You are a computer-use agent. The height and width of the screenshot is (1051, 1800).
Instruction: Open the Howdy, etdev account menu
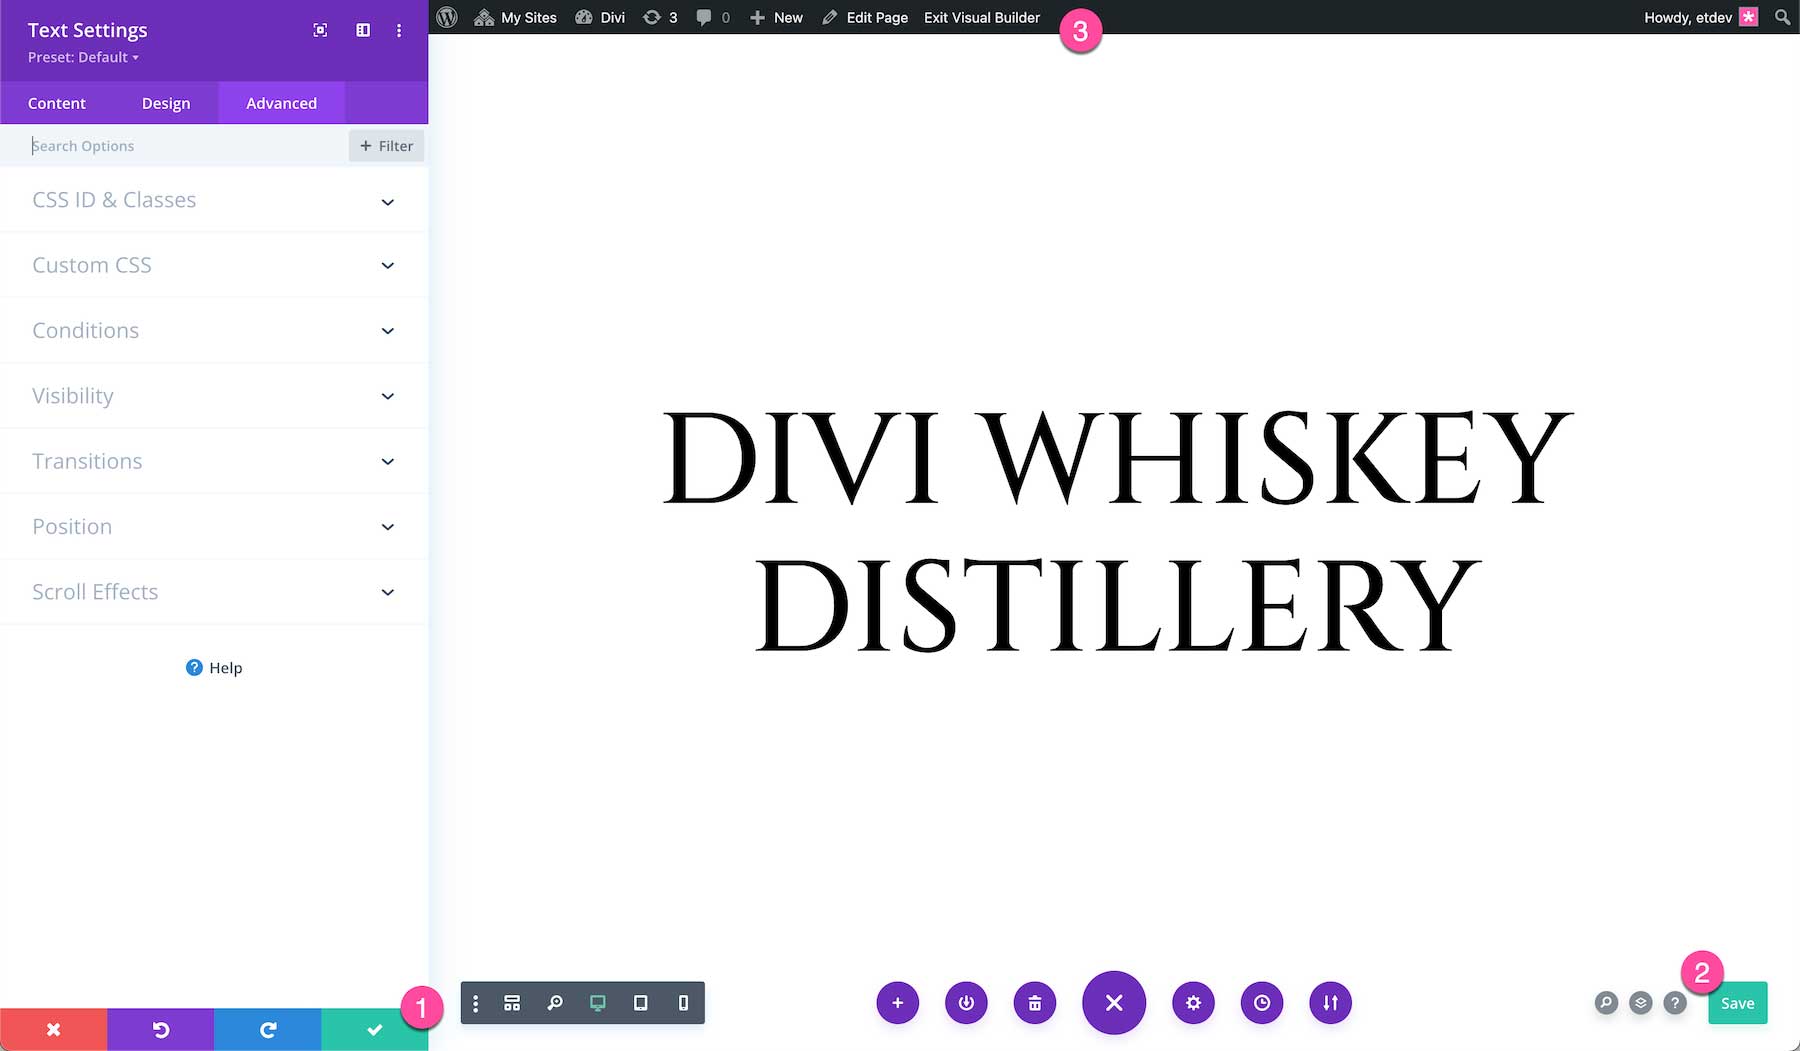coord(1700,17)
